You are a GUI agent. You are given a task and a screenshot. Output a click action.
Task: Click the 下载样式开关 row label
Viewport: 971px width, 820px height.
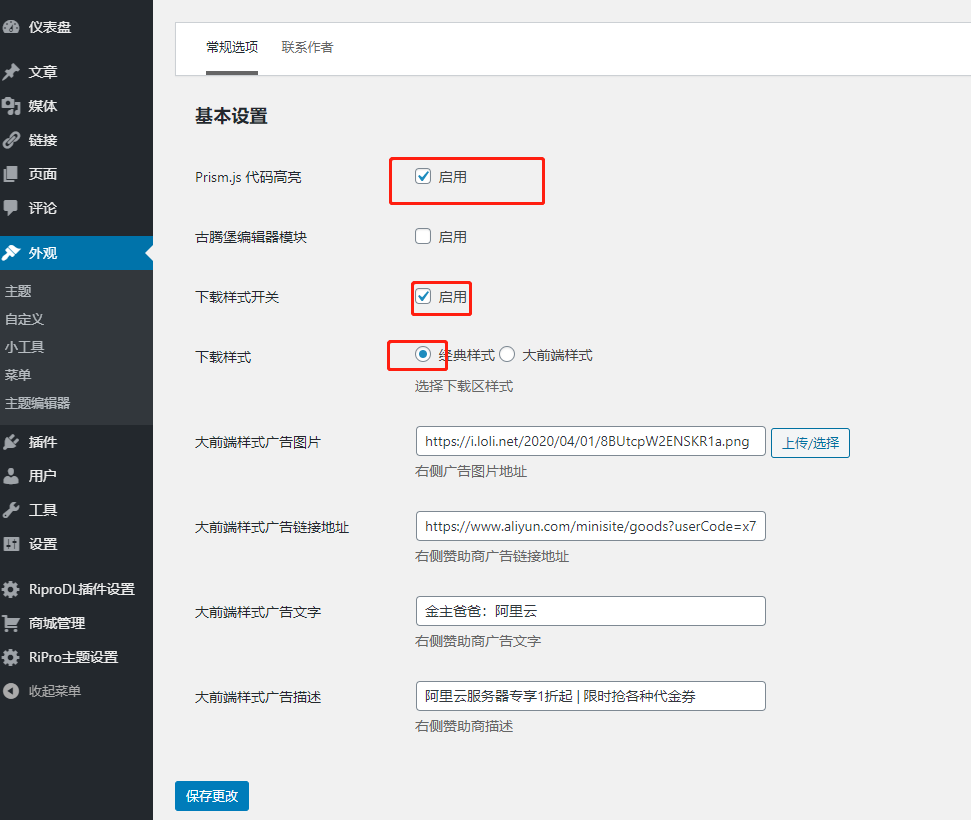click(237, 297)
